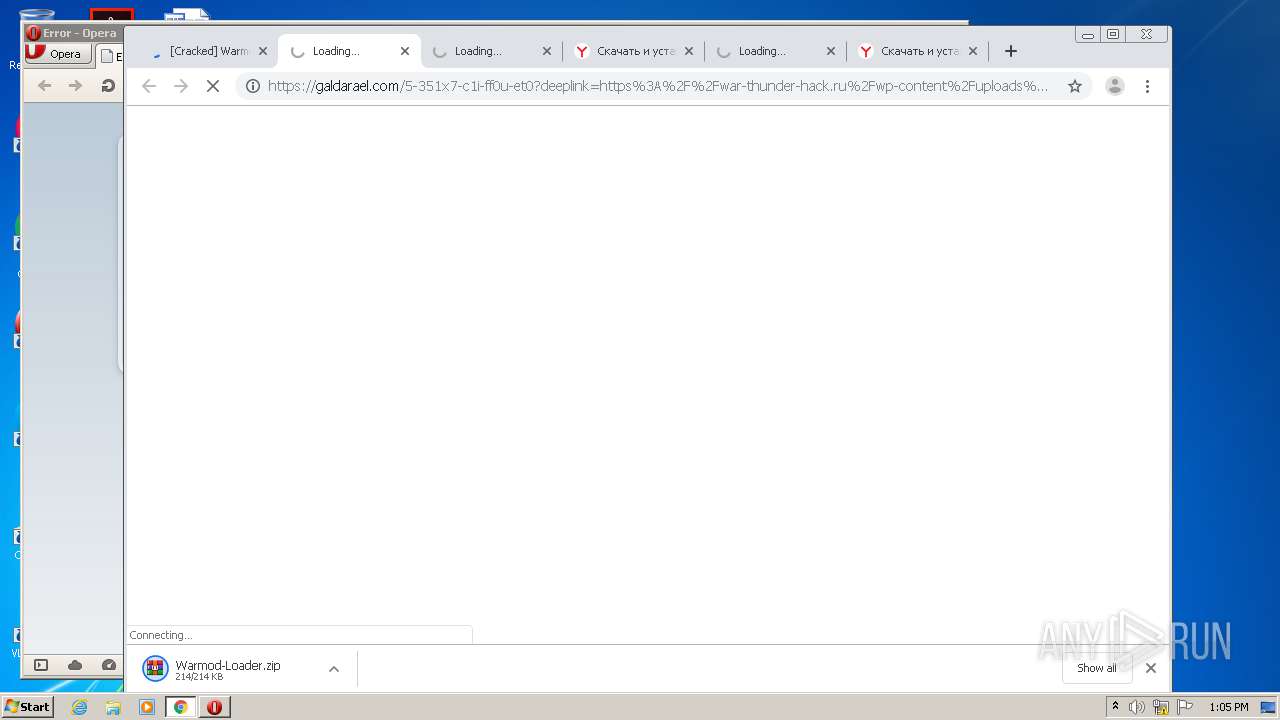Open the Opera menu button

58,54
